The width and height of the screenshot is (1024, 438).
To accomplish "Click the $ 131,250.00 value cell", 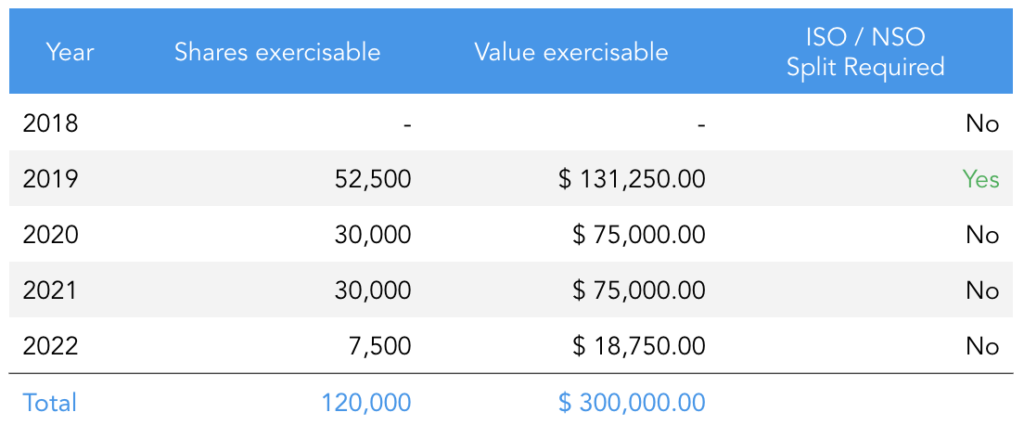I will 632,180.
